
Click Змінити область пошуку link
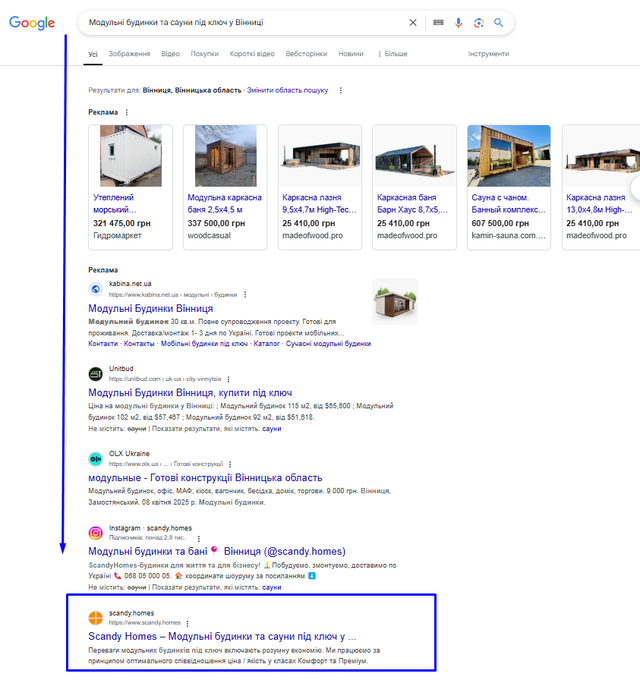[x=287, y=90]
